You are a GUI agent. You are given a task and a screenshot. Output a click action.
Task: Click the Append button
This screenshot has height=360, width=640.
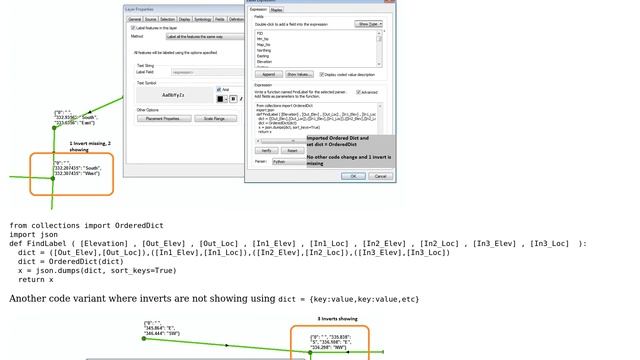click(x=269, y=74)
